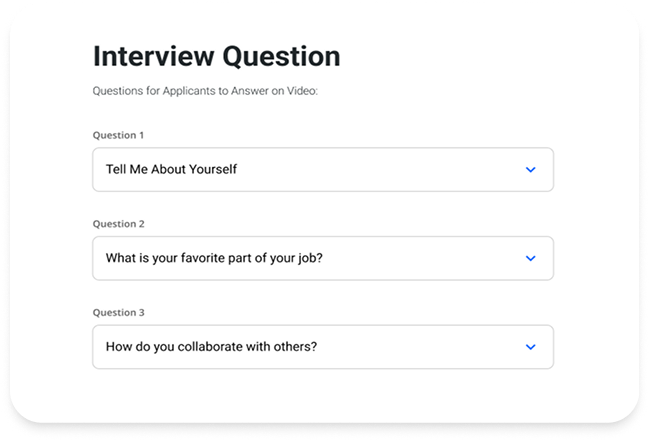
Task: Click the 'Question 3' field label
Action: click(x=118, y=312)
